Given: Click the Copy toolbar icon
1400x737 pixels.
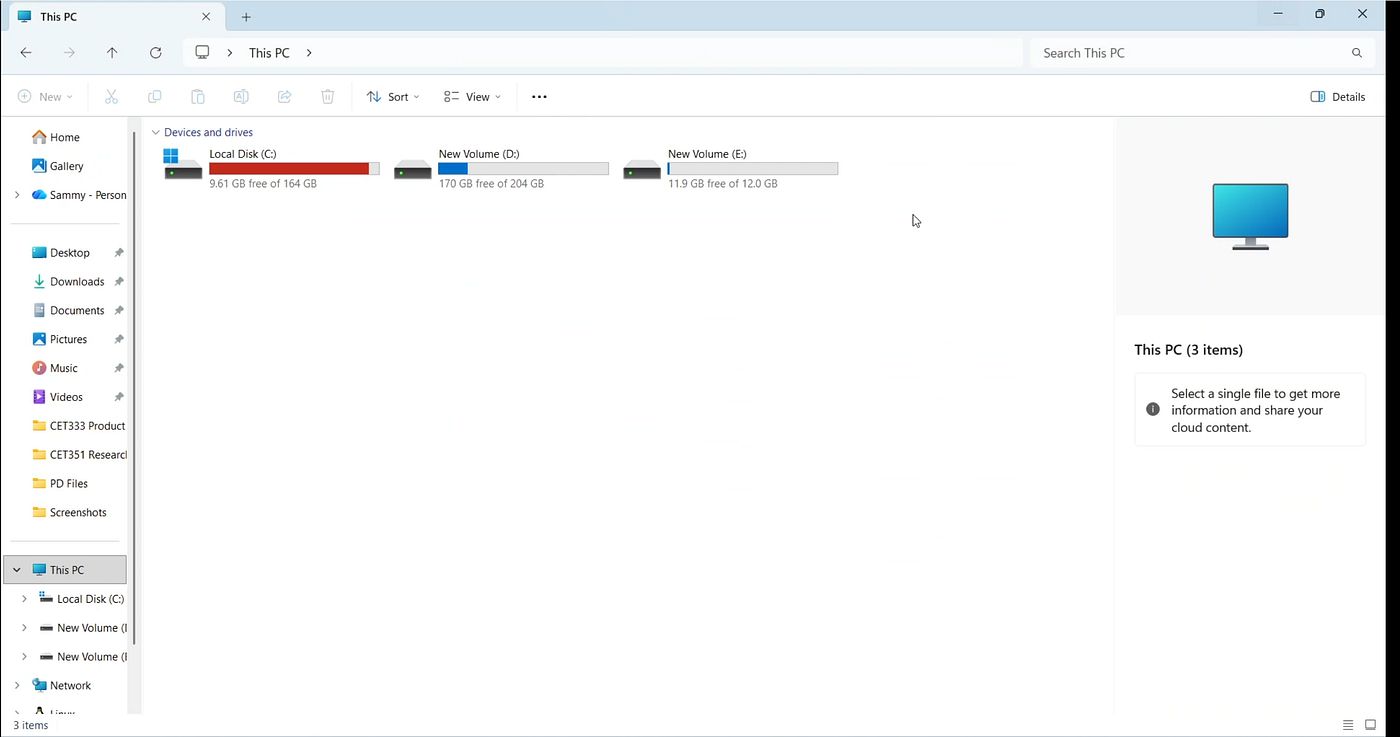Looking at the screenshot, I should click(x=154, y=97).
